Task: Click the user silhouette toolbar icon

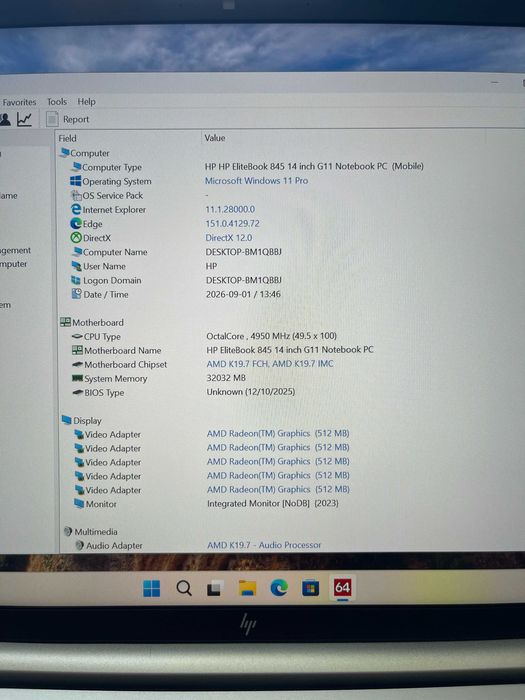Action: (x=5, y=119)
